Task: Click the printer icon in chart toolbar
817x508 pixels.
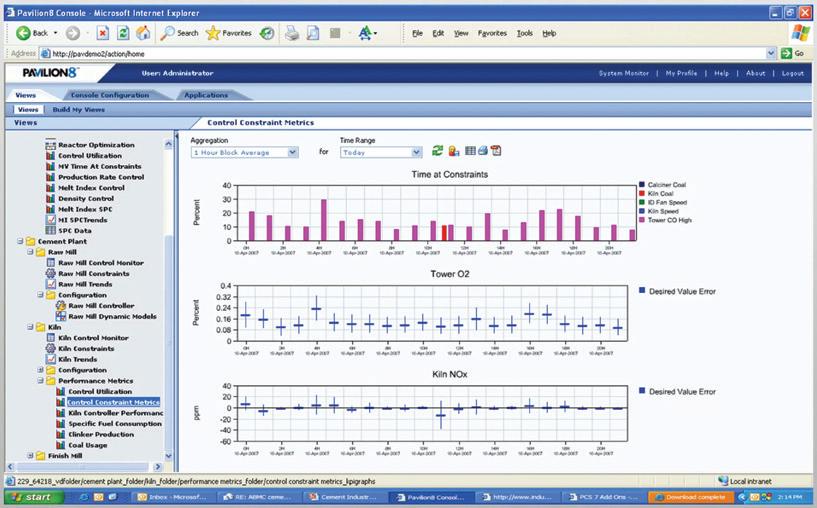Action: coord(483,151)
